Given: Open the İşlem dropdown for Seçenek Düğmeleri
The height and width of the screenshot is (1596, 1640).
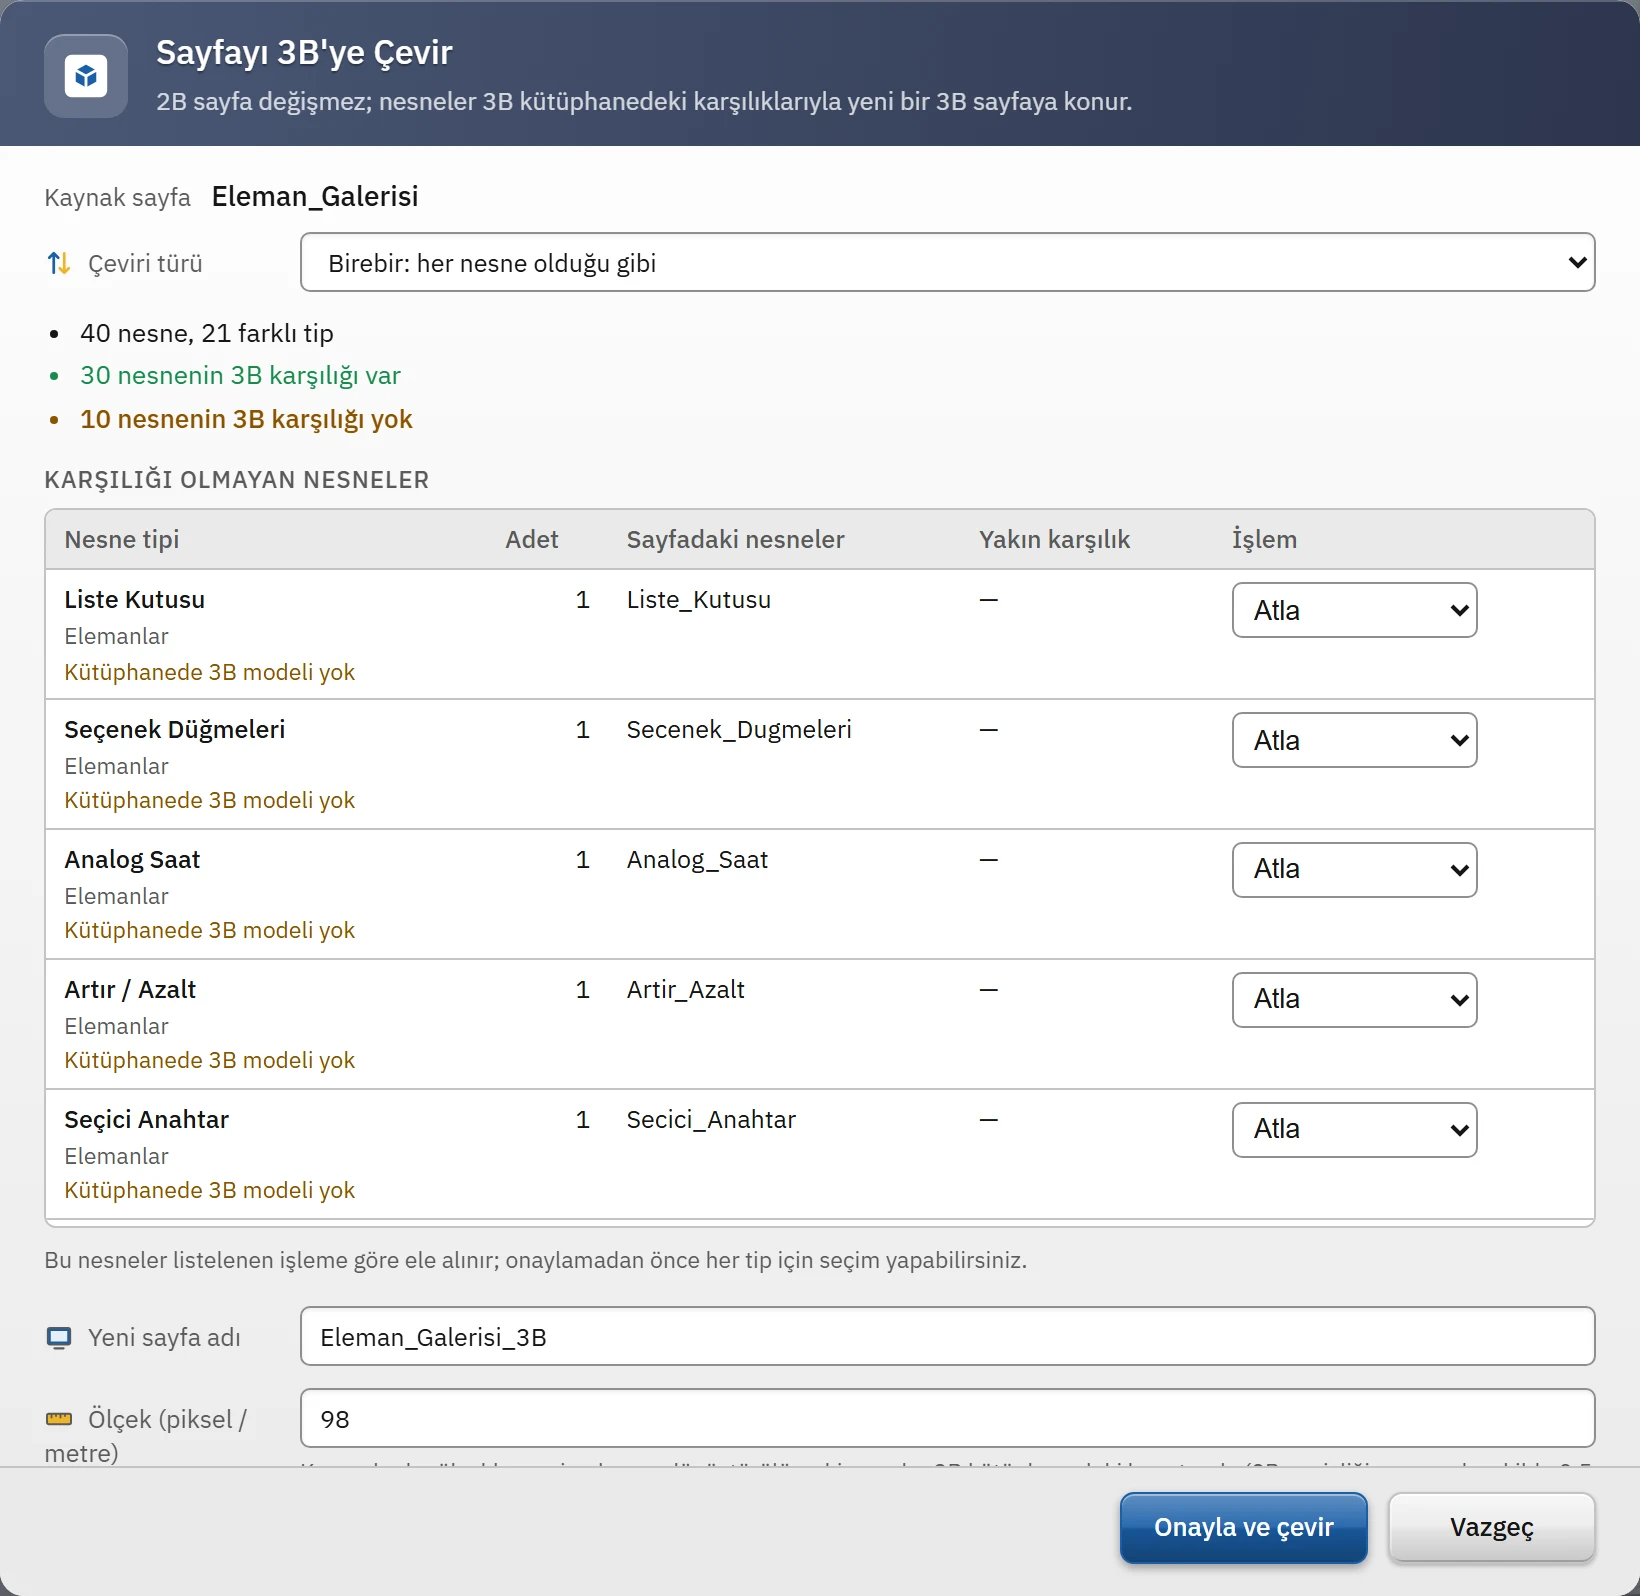Looking at the screenshot, I should 1354,740.
